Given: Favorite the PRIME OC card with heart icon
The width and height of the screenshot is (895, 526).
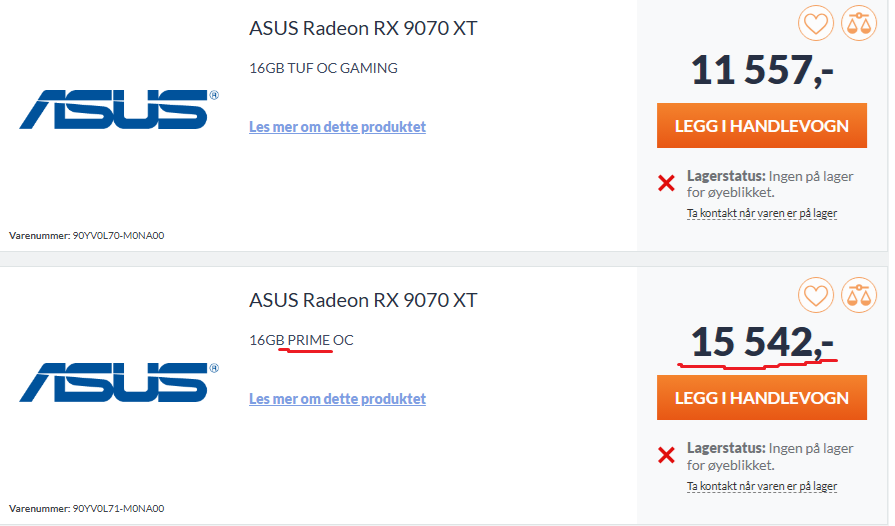Looking at the screenshot, I should pos(816,296).
